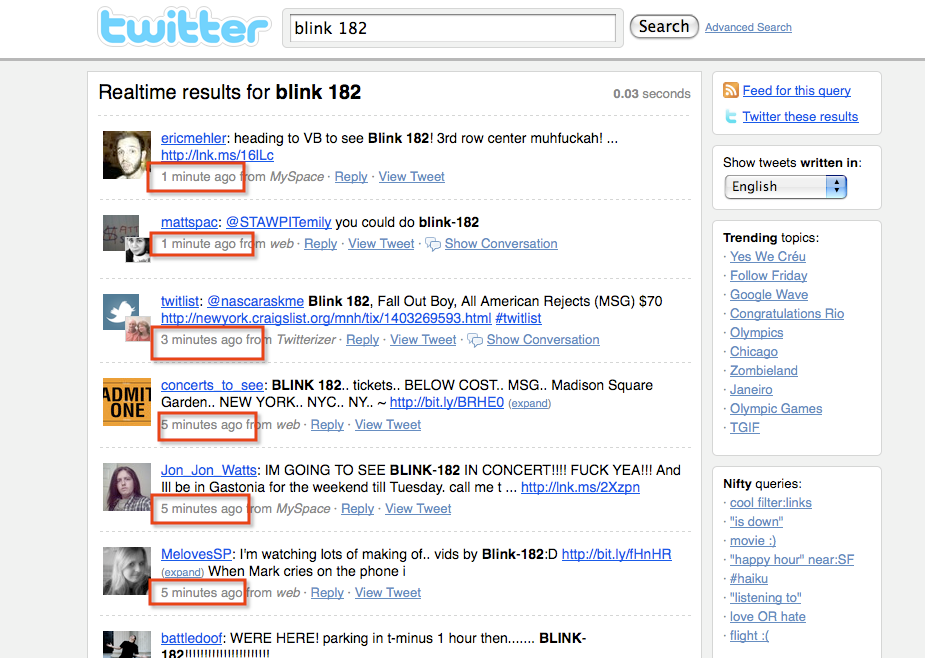The height and width of the screenshot is (658, 925).
Task: Select trending topic Yes We Créu
Action: point(767,257)
